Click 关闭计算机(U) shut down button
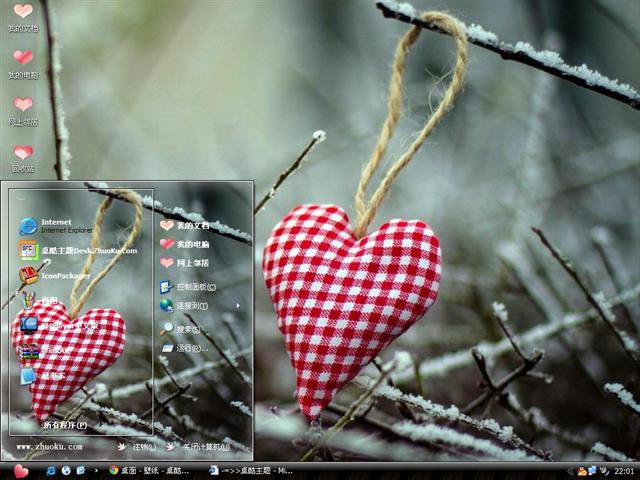Screen dimensions: 640x480 [199, 447]
